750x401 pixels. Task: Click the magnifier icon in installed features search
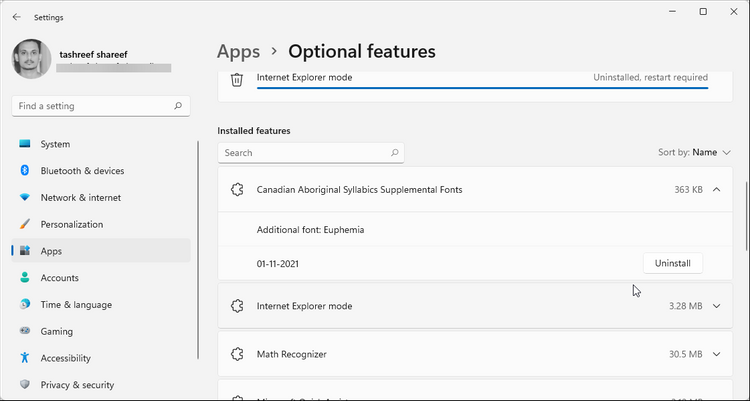pos(395,153)
